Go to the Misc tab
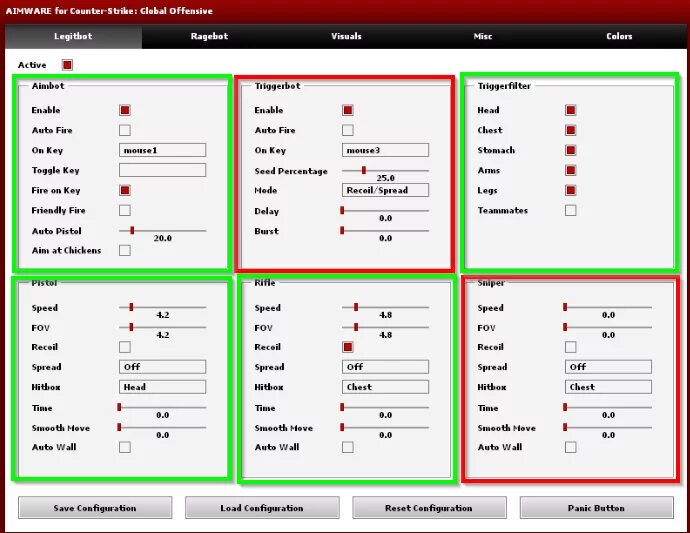Viewport: 690px width, 533px height. 483,37
